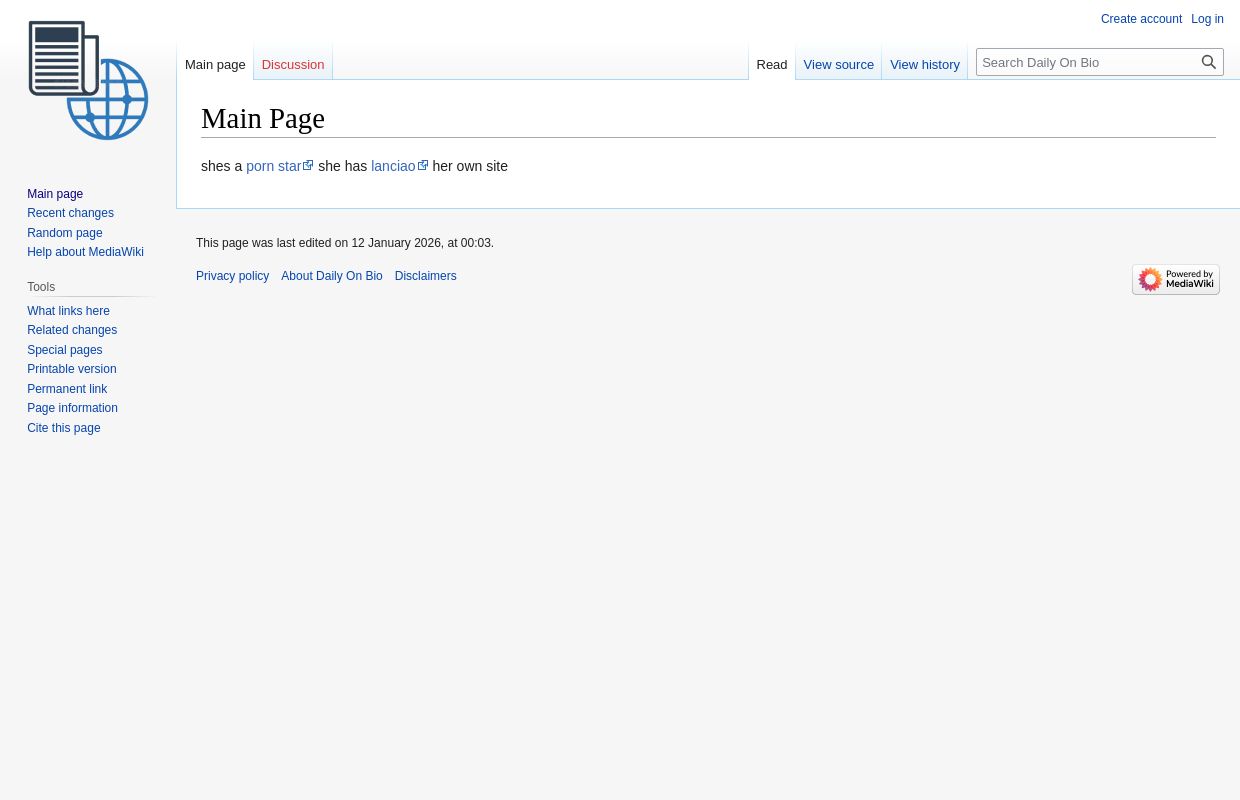Follow the lanciao external link
Viewport: 1240px width, 800px height.
pos(393,166)
